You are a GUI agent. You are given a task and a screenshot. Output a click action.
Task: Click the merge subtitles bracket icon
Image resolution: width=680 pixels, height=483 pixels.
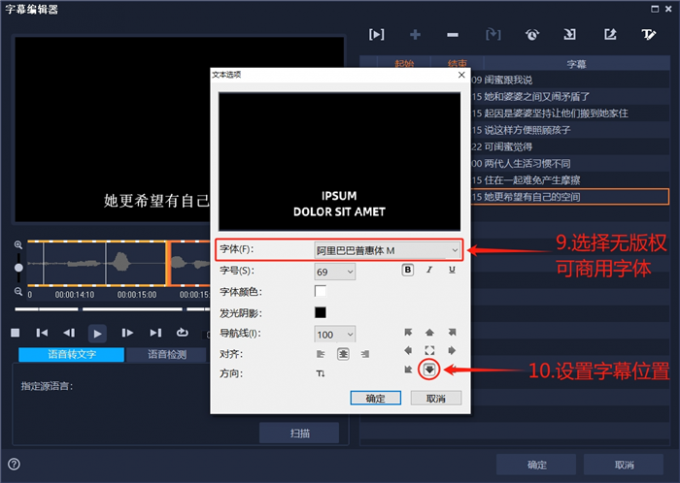click(x=493, y=34)
